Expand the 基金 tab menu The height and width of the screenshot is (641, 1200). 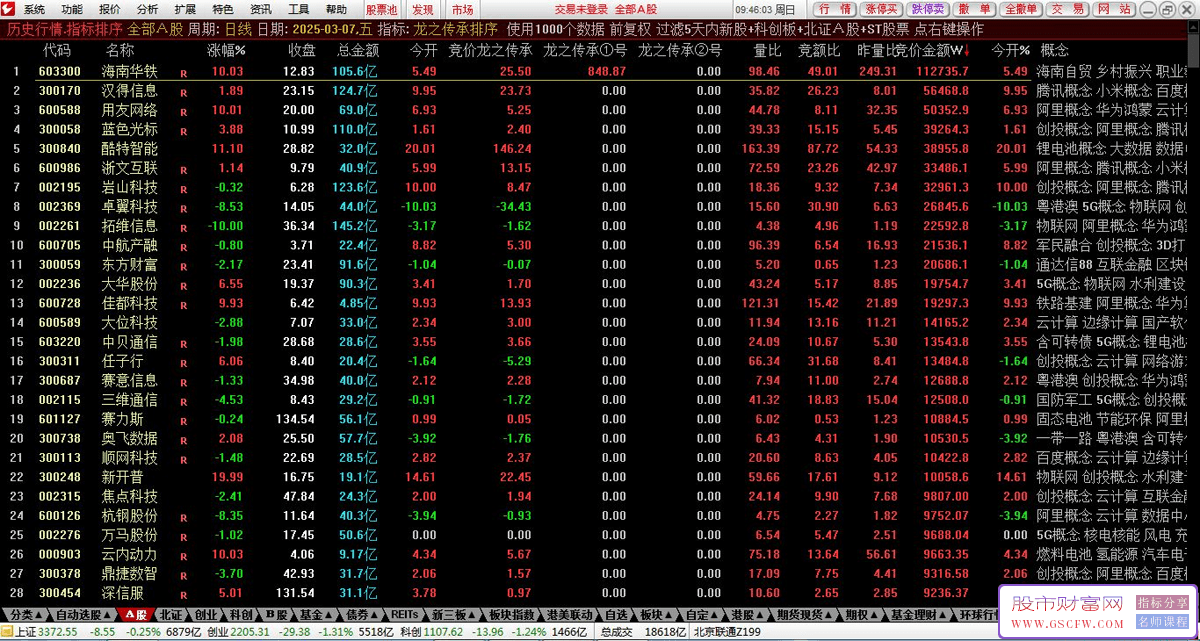click(317, 614)
